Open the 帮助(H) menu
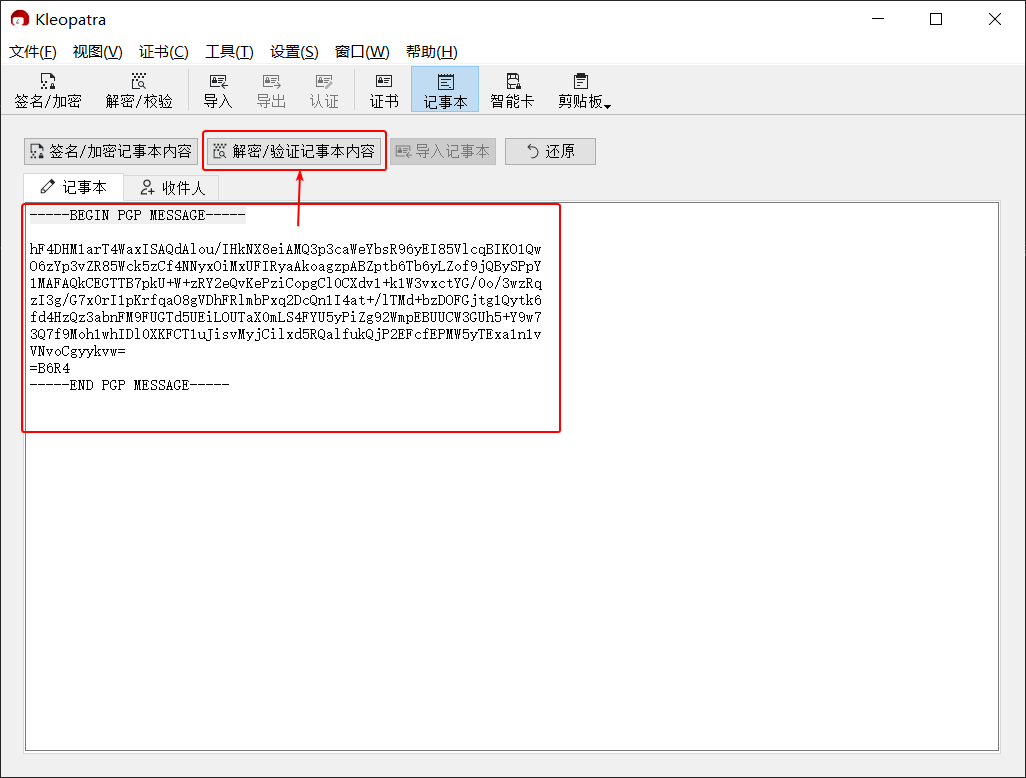 (431, 52)
